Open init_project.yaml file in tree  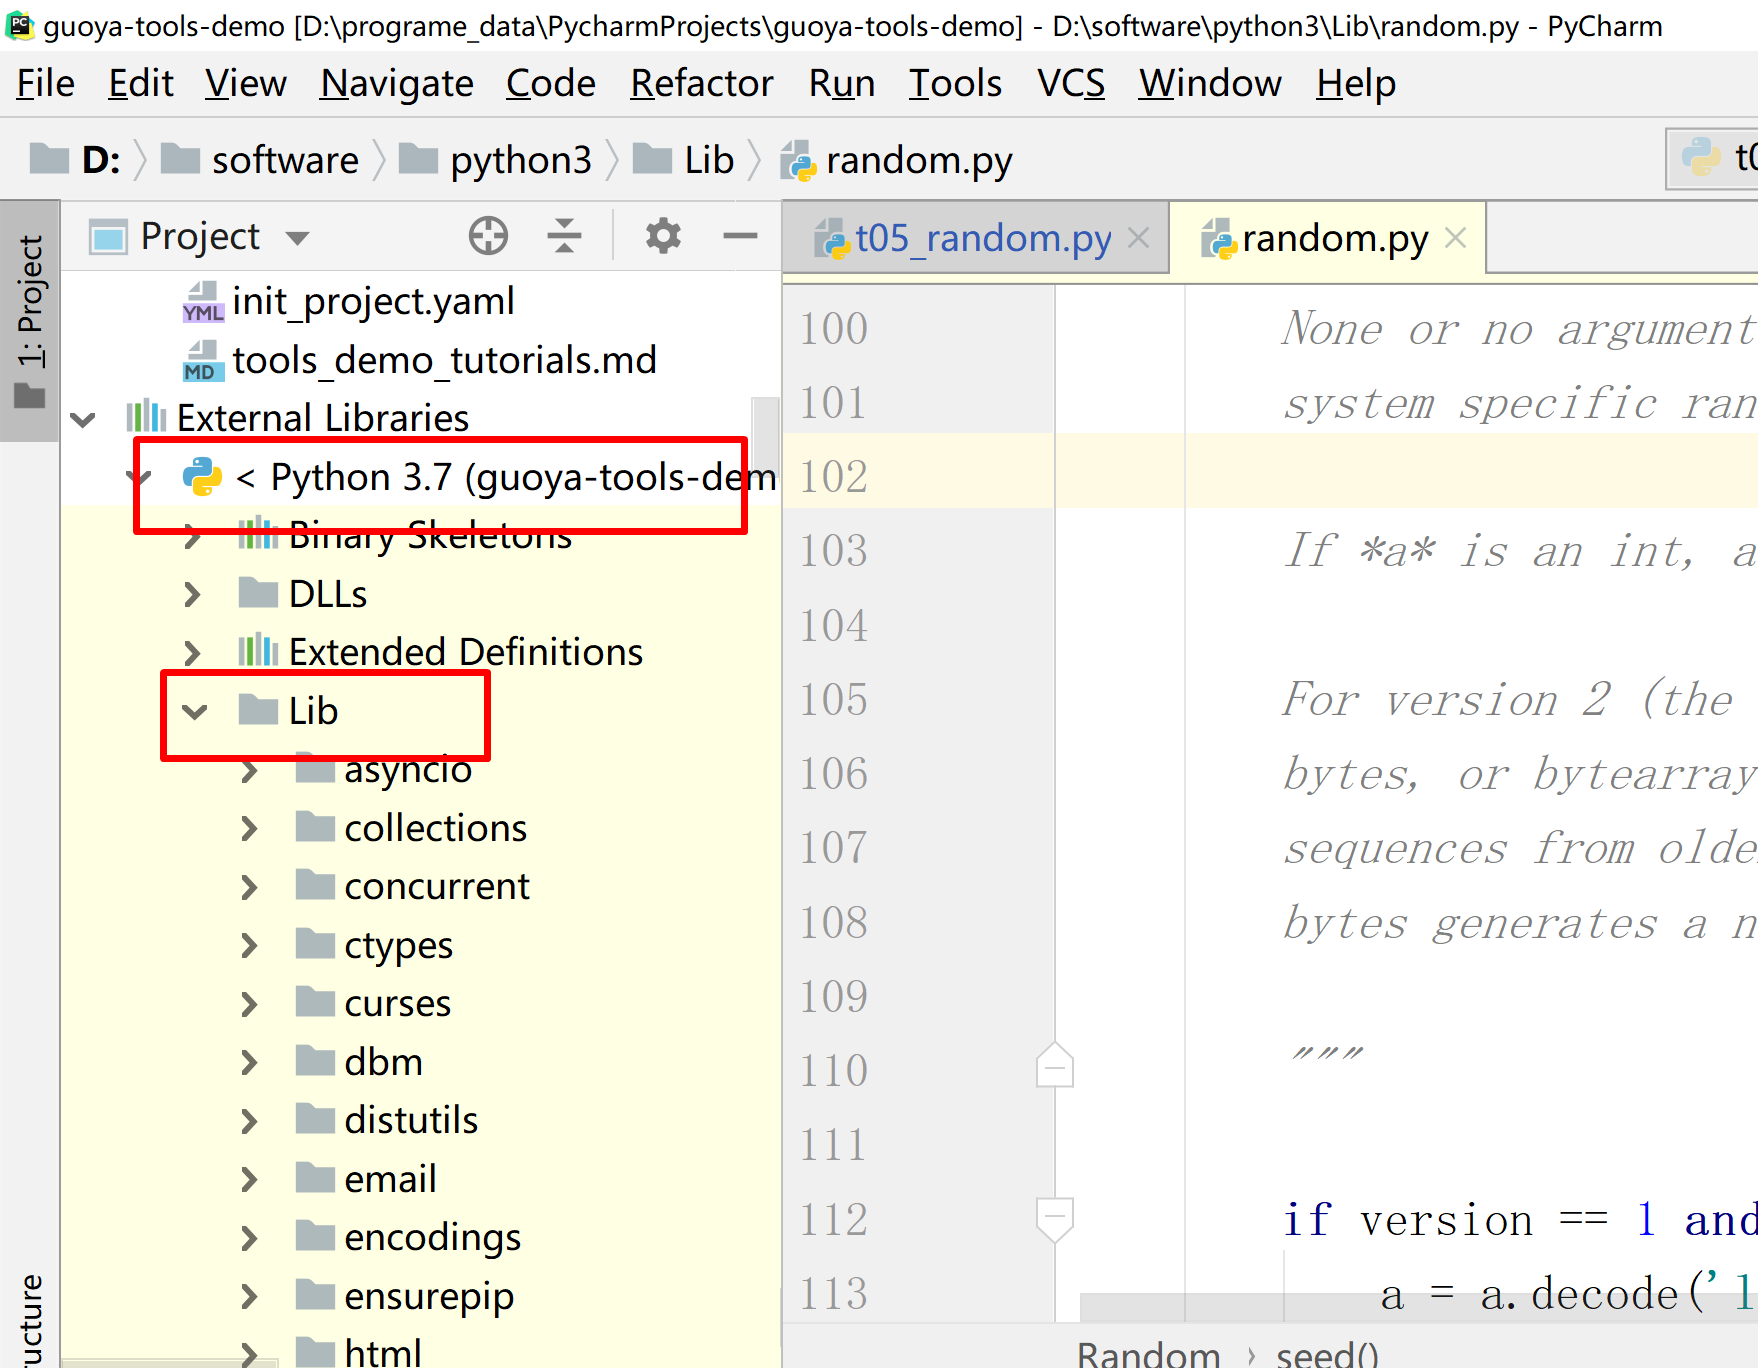coord(373,301)
